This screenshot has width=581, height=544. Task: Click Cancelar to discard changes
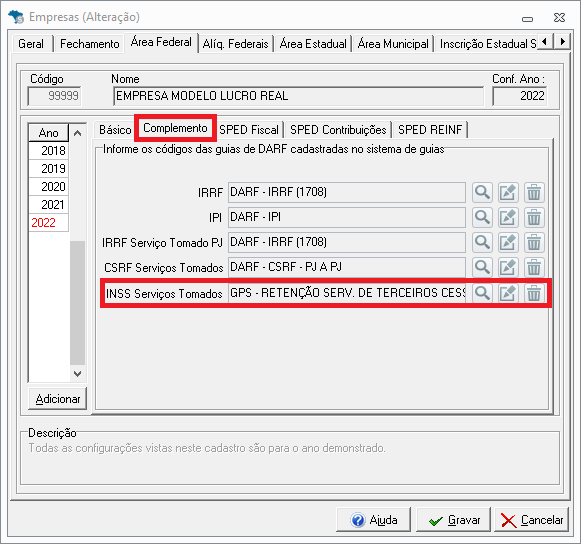531,520
